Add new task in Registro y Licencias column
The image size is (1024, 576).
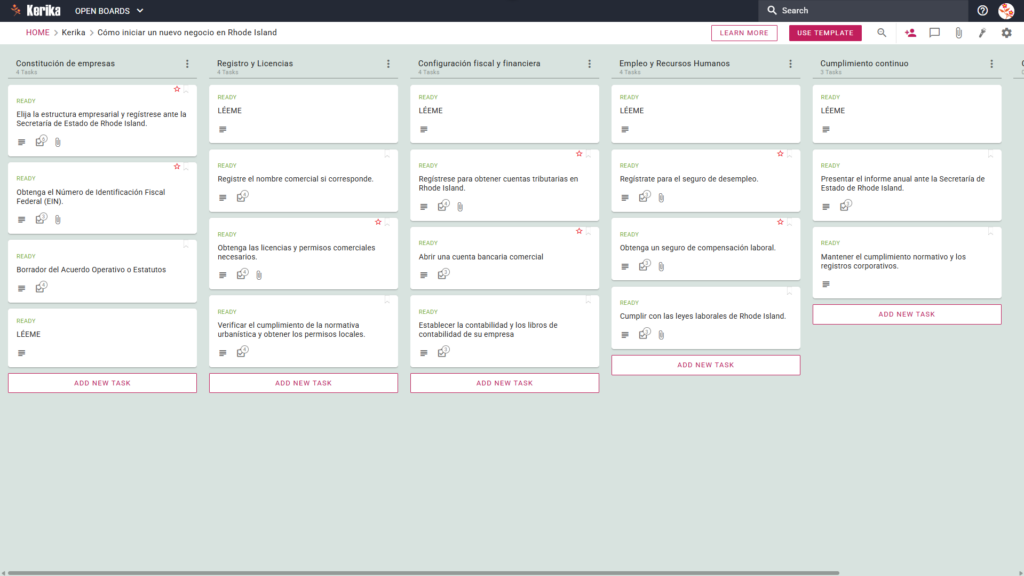(304, 383)
